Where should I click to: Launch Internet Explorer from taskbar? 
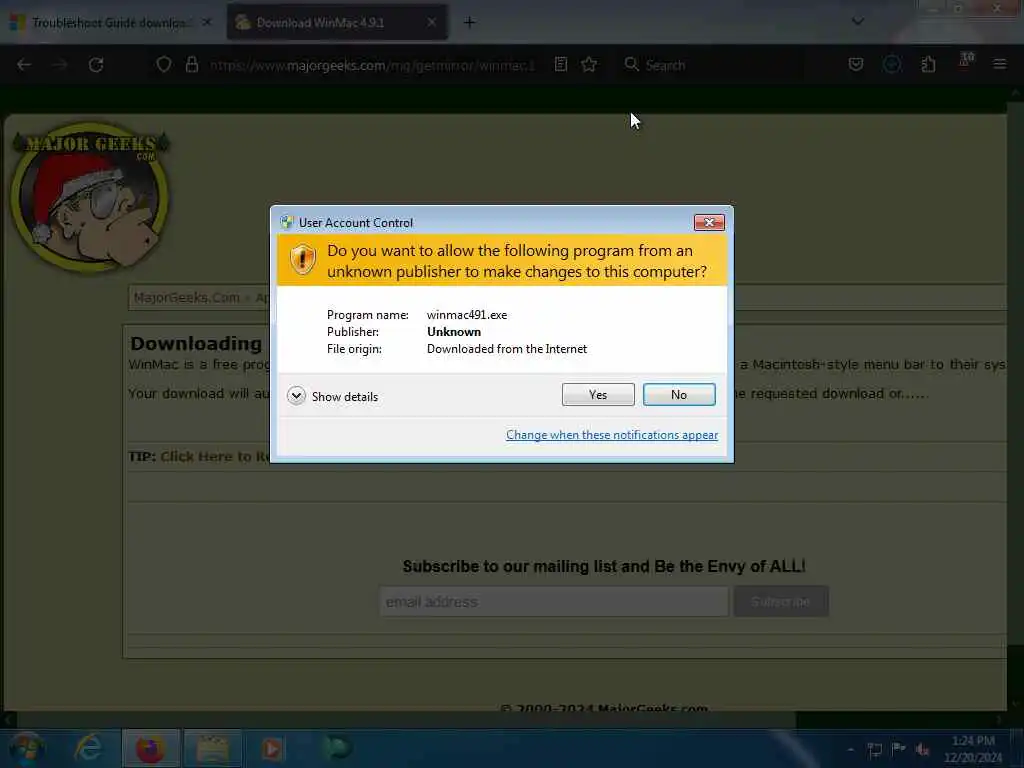(88, 748)
